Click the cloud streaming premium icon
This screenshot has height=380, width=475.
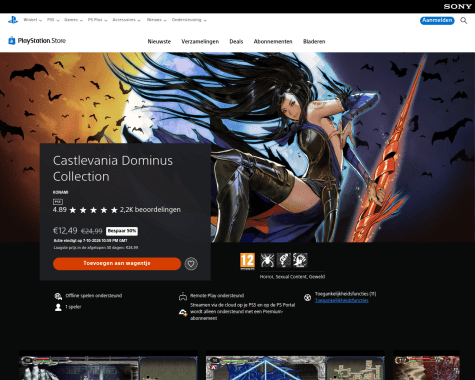point(183,313)
